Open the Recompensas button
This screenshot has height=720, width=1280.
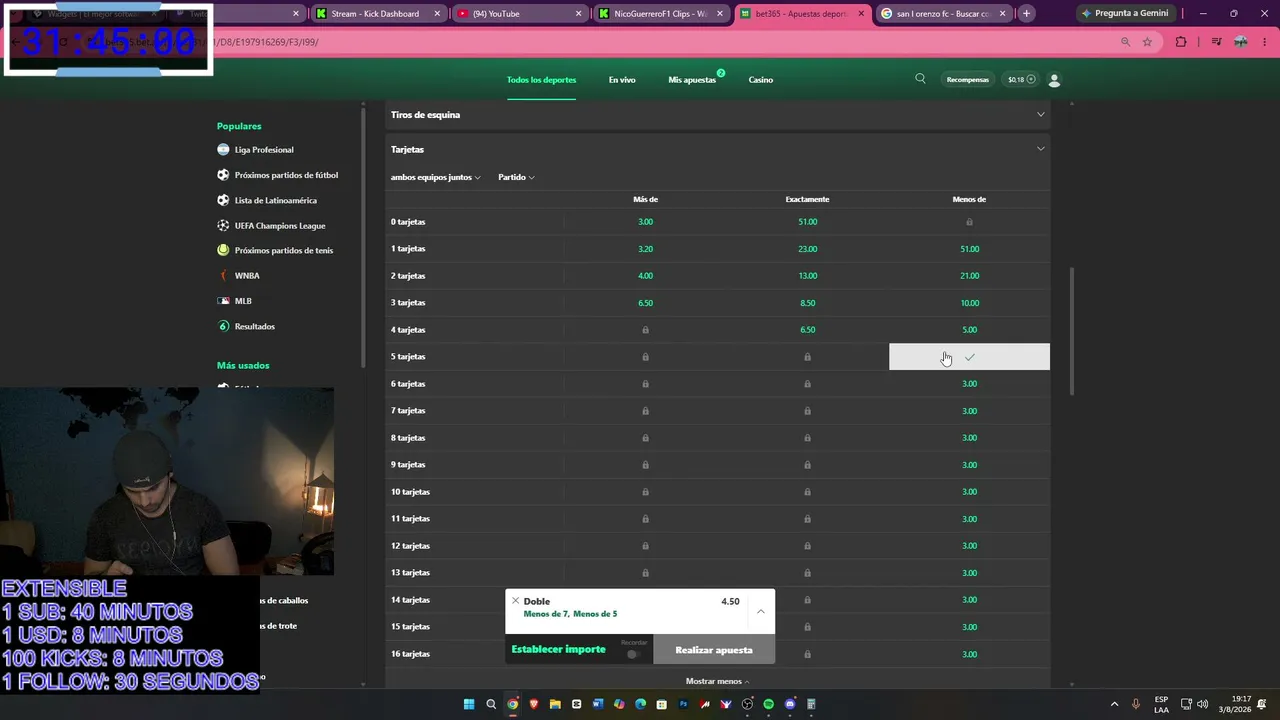[x=968, y=80]
